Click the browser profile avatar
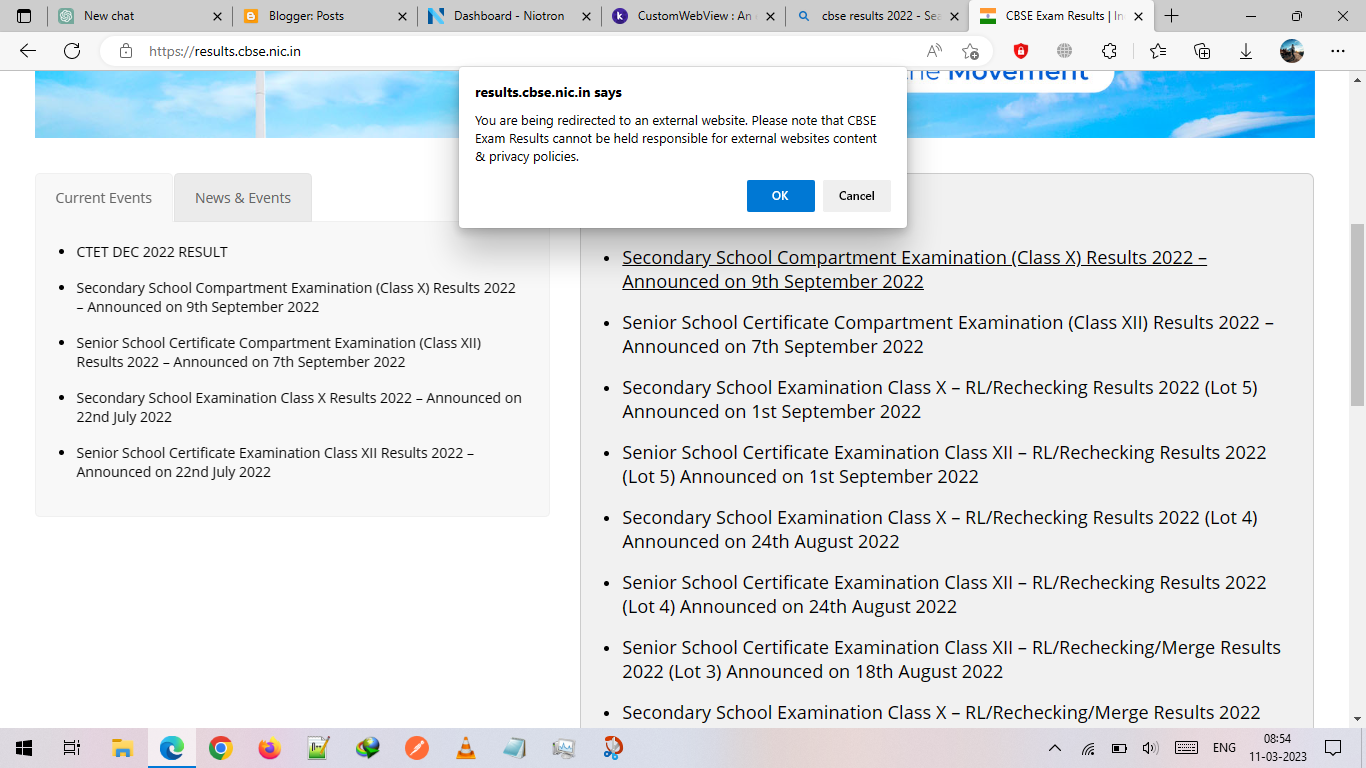Viewport: 1366px width, 768px height. 1292,50
